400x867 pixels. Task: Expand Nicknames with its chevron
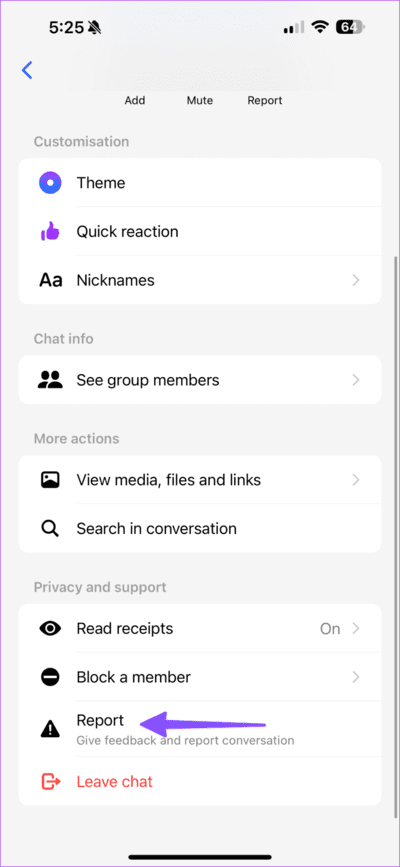coord(356,280)
